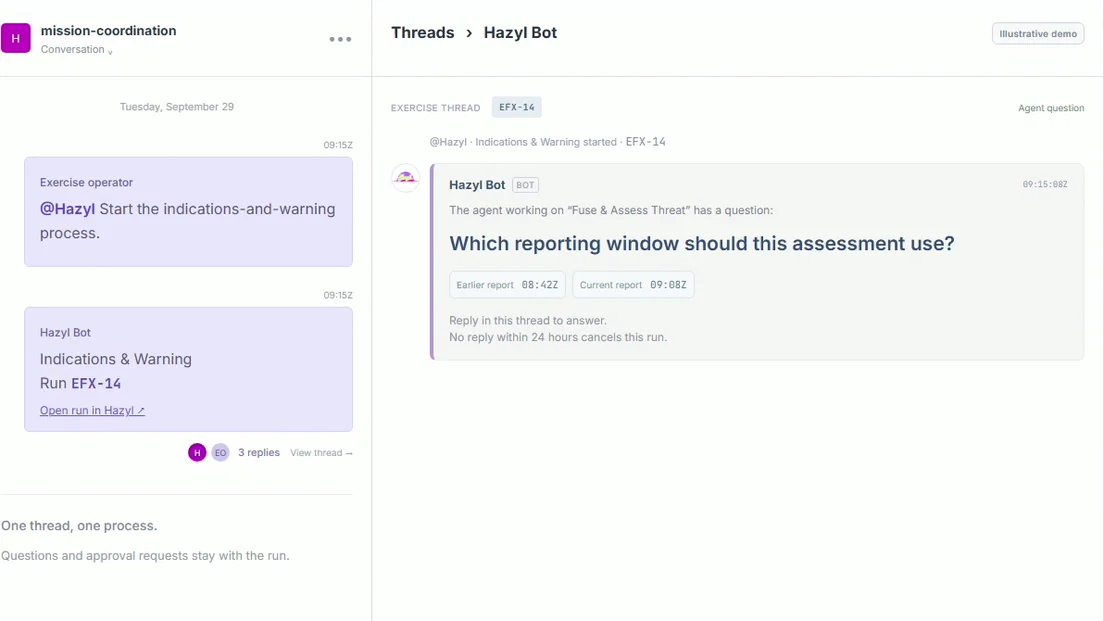Click the 'Questions and approval requests' caption
1104x621 pixels.
click(145, 556)
